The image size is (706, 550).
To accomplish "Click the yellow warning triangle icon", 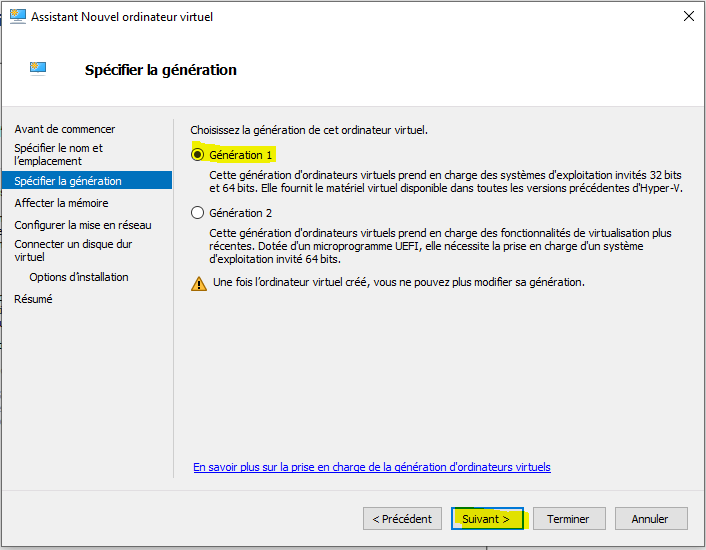I will (x=199, y=284).
